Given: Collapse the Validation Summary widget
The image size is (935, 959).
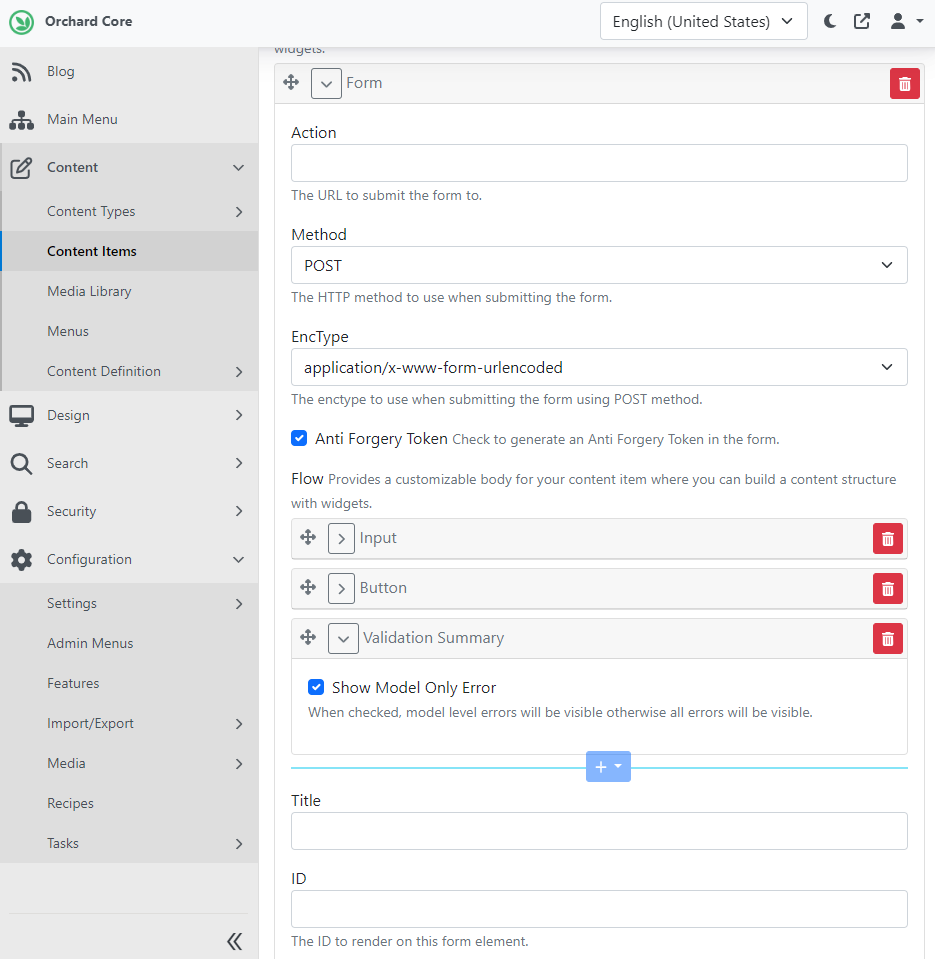Looking at the screenshot, I should coord(343,639).
